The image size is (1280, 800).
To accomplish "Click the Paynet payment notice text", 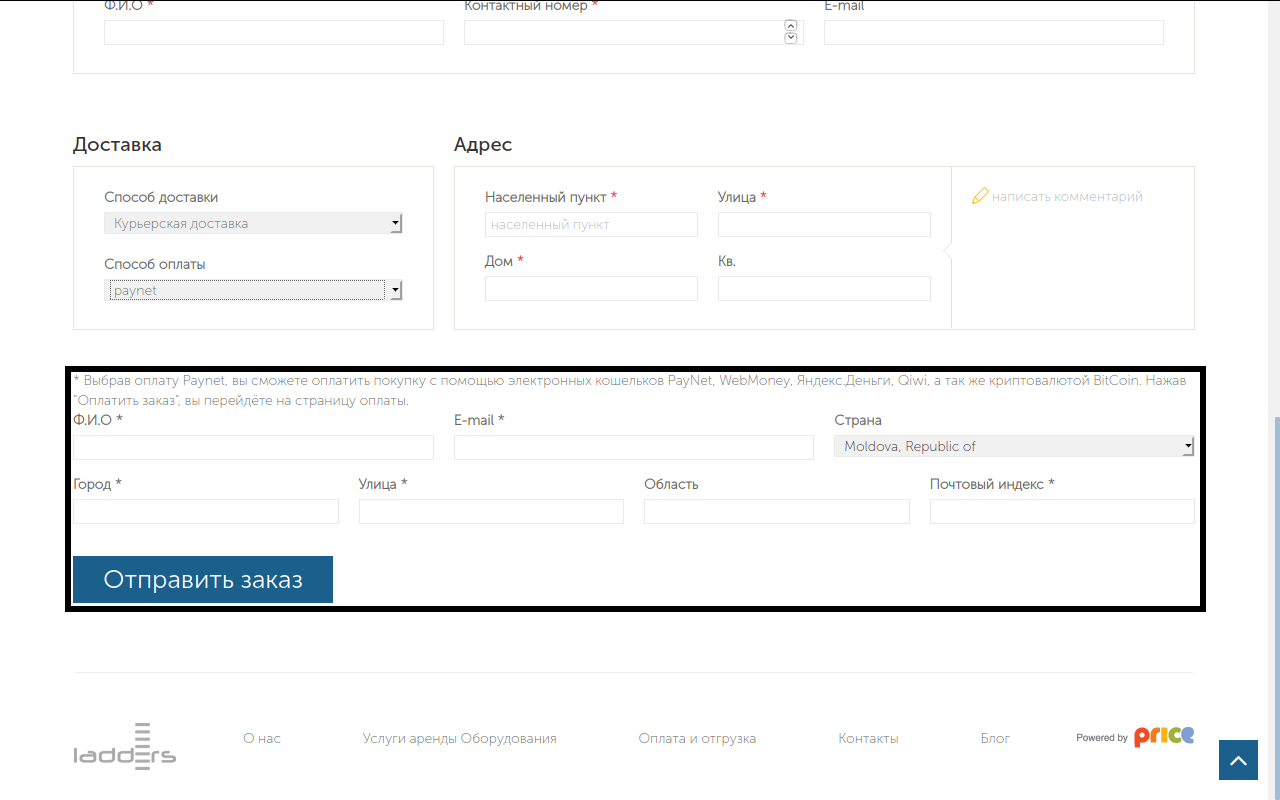I will tap(630, 390).
